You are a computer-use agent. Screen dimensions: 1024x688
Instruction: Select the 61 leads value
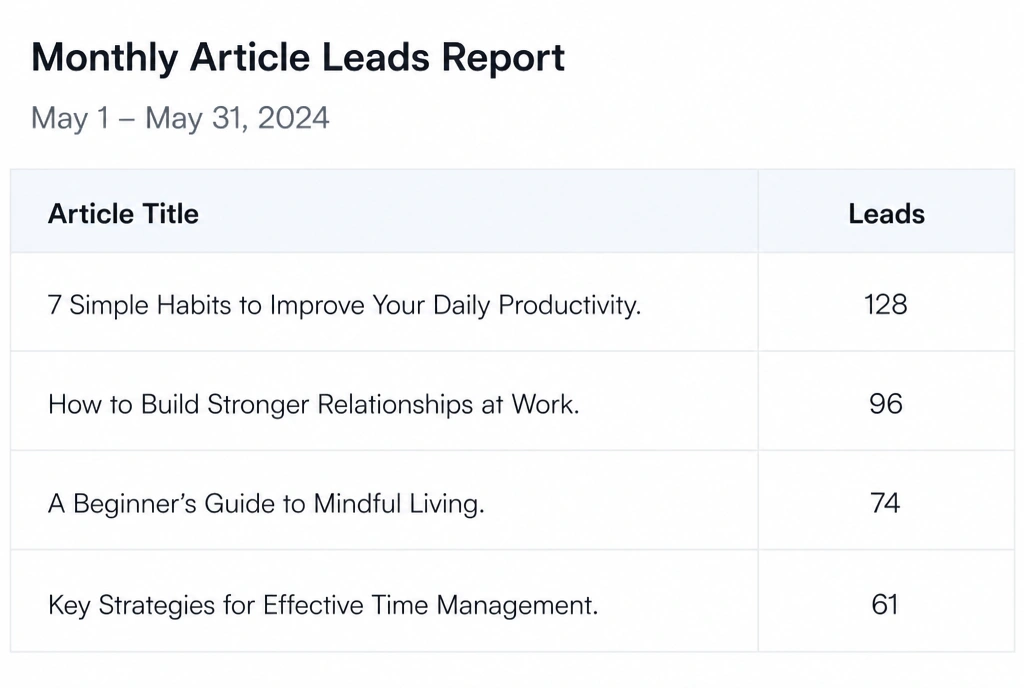pyautogui.click(x=886, y=604)
